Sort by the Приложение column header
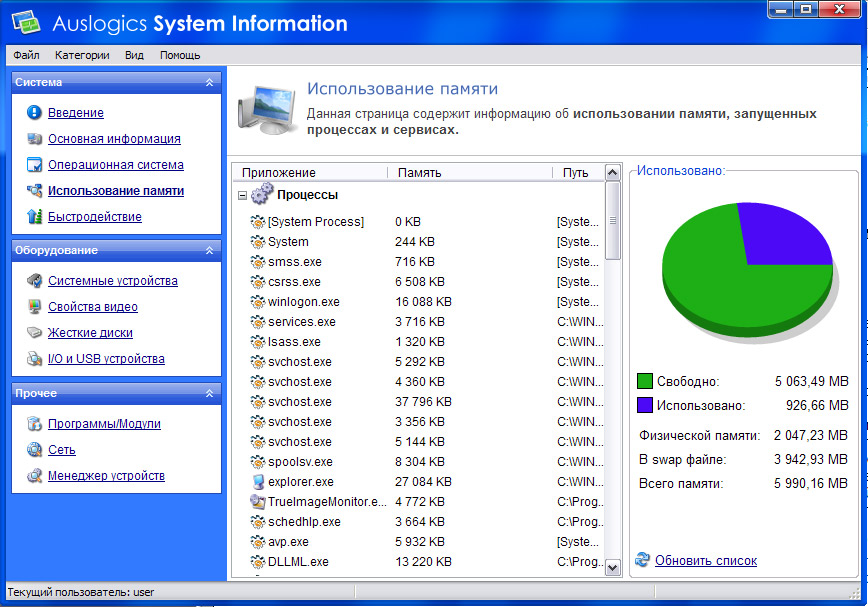This screenshot has height=607, width=868. pyautogui.click(x=309, y=173)
